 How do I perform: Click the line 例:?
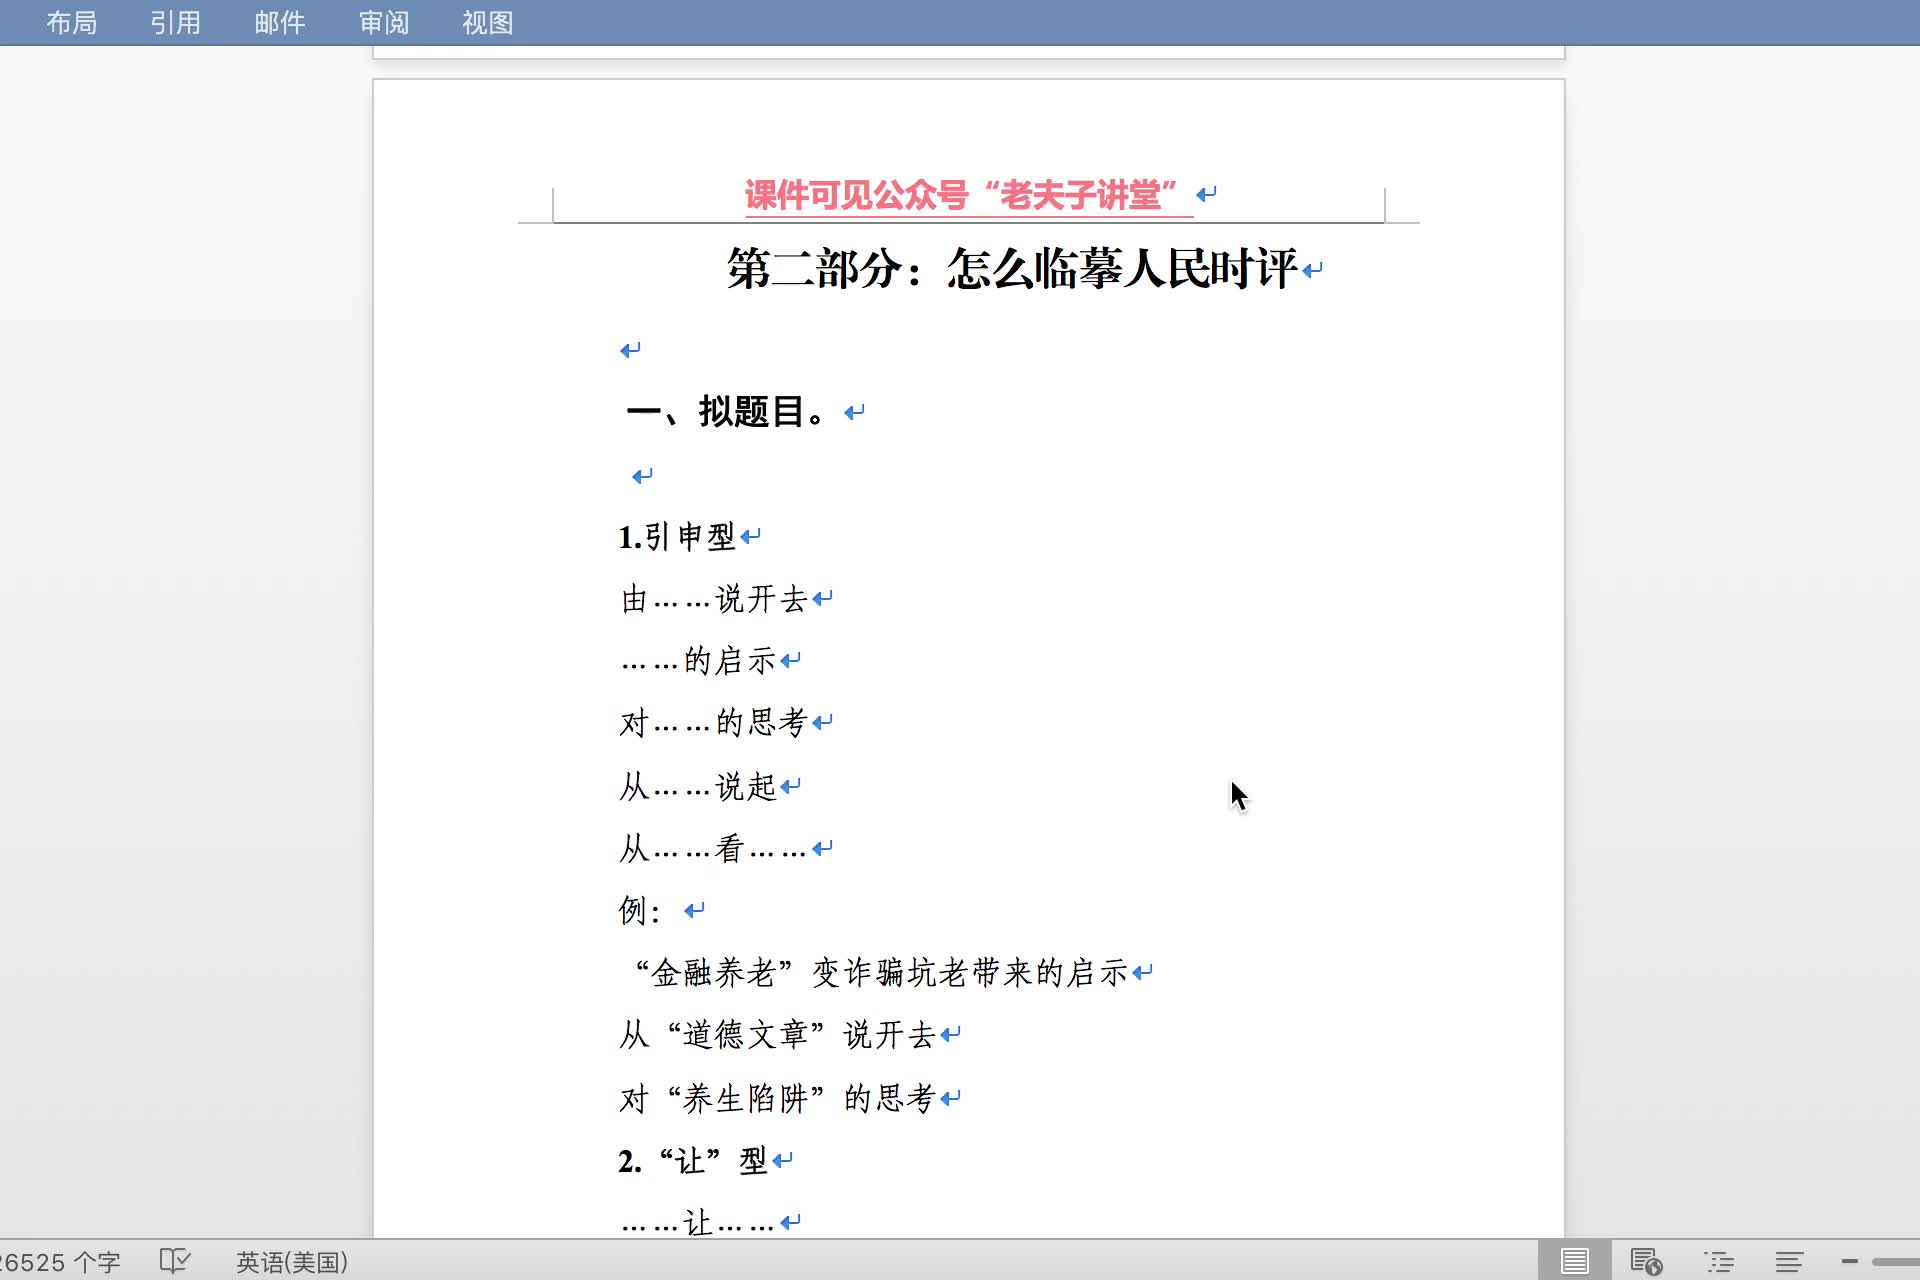pos(640,910)
